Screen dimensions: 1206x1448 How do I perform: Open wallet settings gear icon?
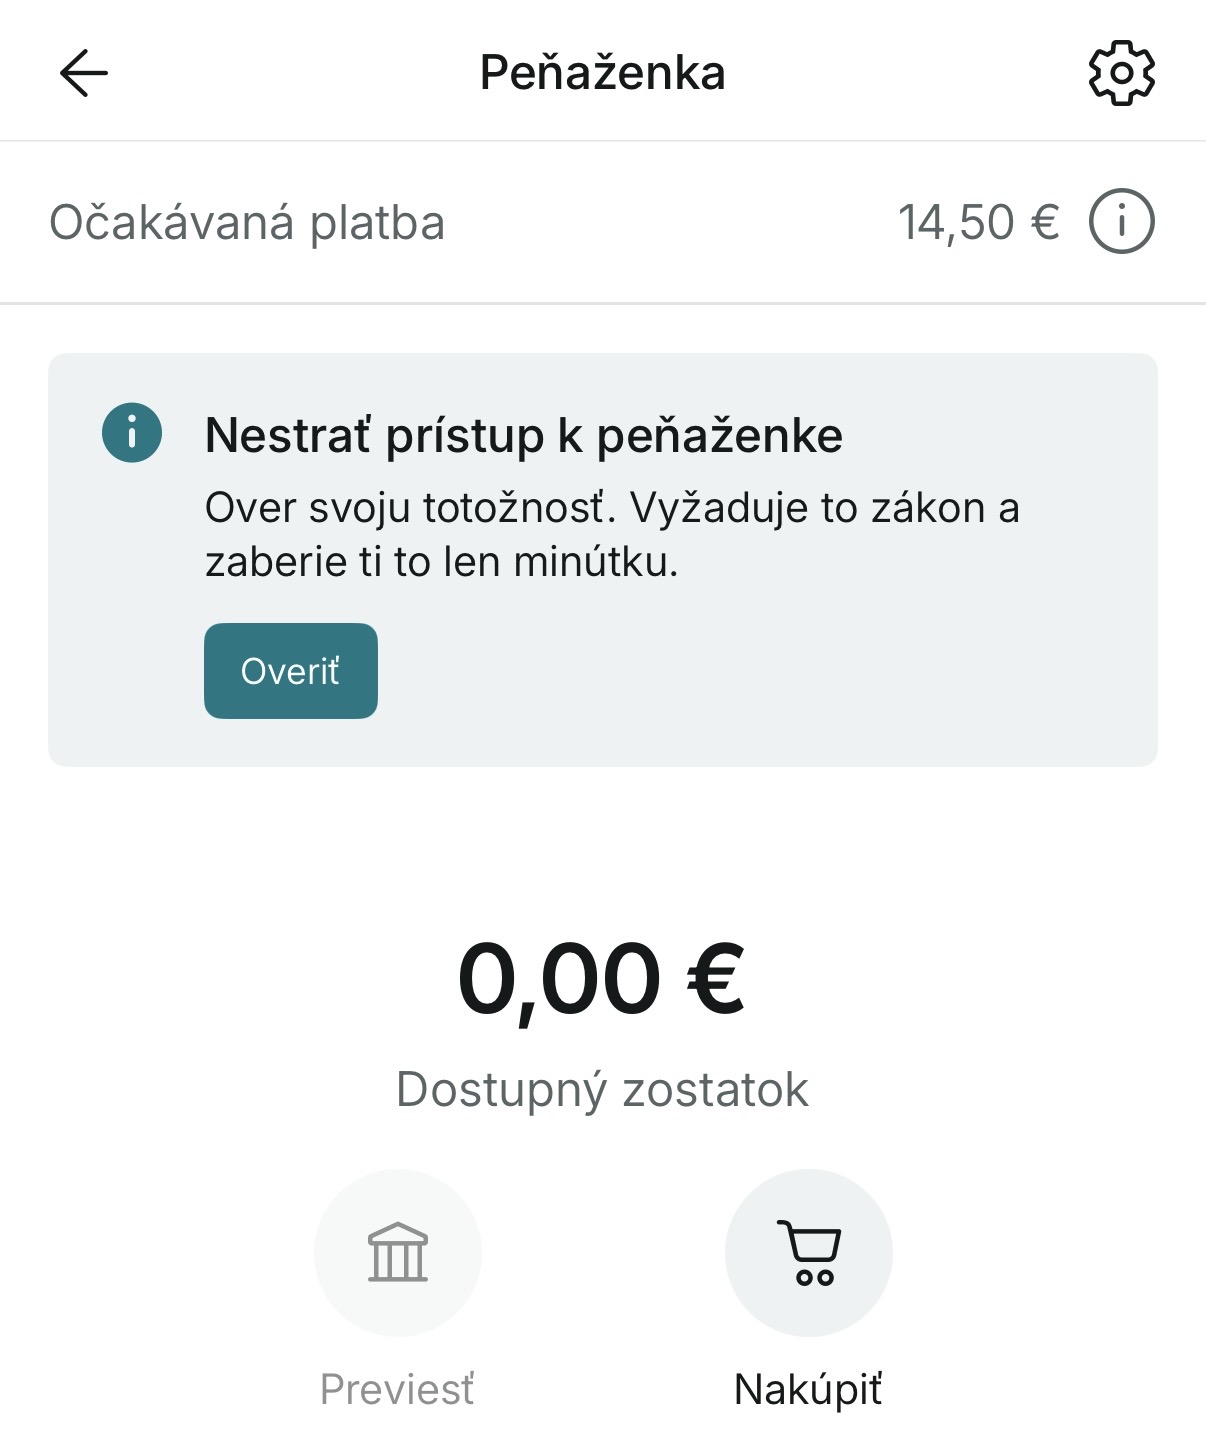coord(1121,73)
